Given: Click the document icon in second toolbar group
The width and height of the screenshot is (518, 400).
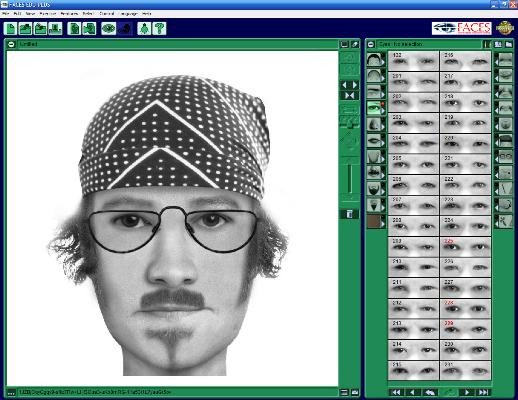Looking at the screenshot, I should click(x=74, y=29).
